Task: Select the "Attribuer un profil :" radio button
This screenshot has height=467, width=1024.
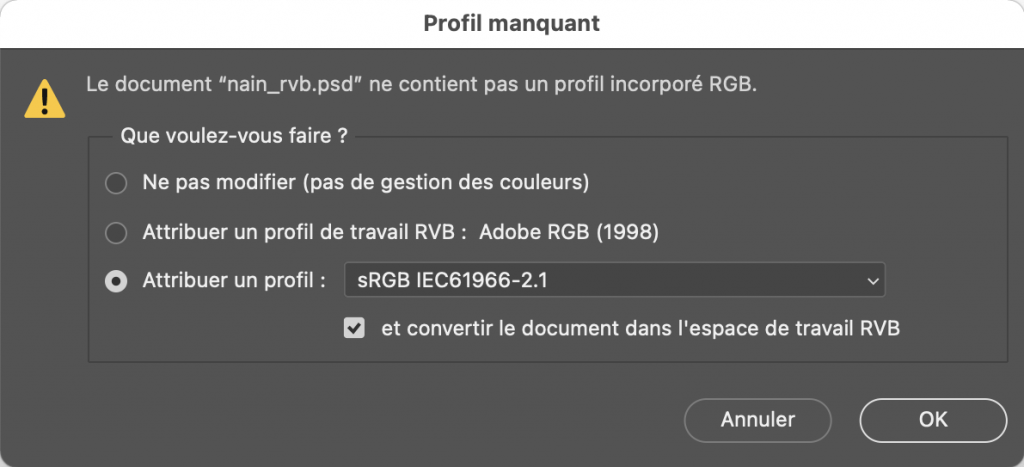Action: pos(117,282)
